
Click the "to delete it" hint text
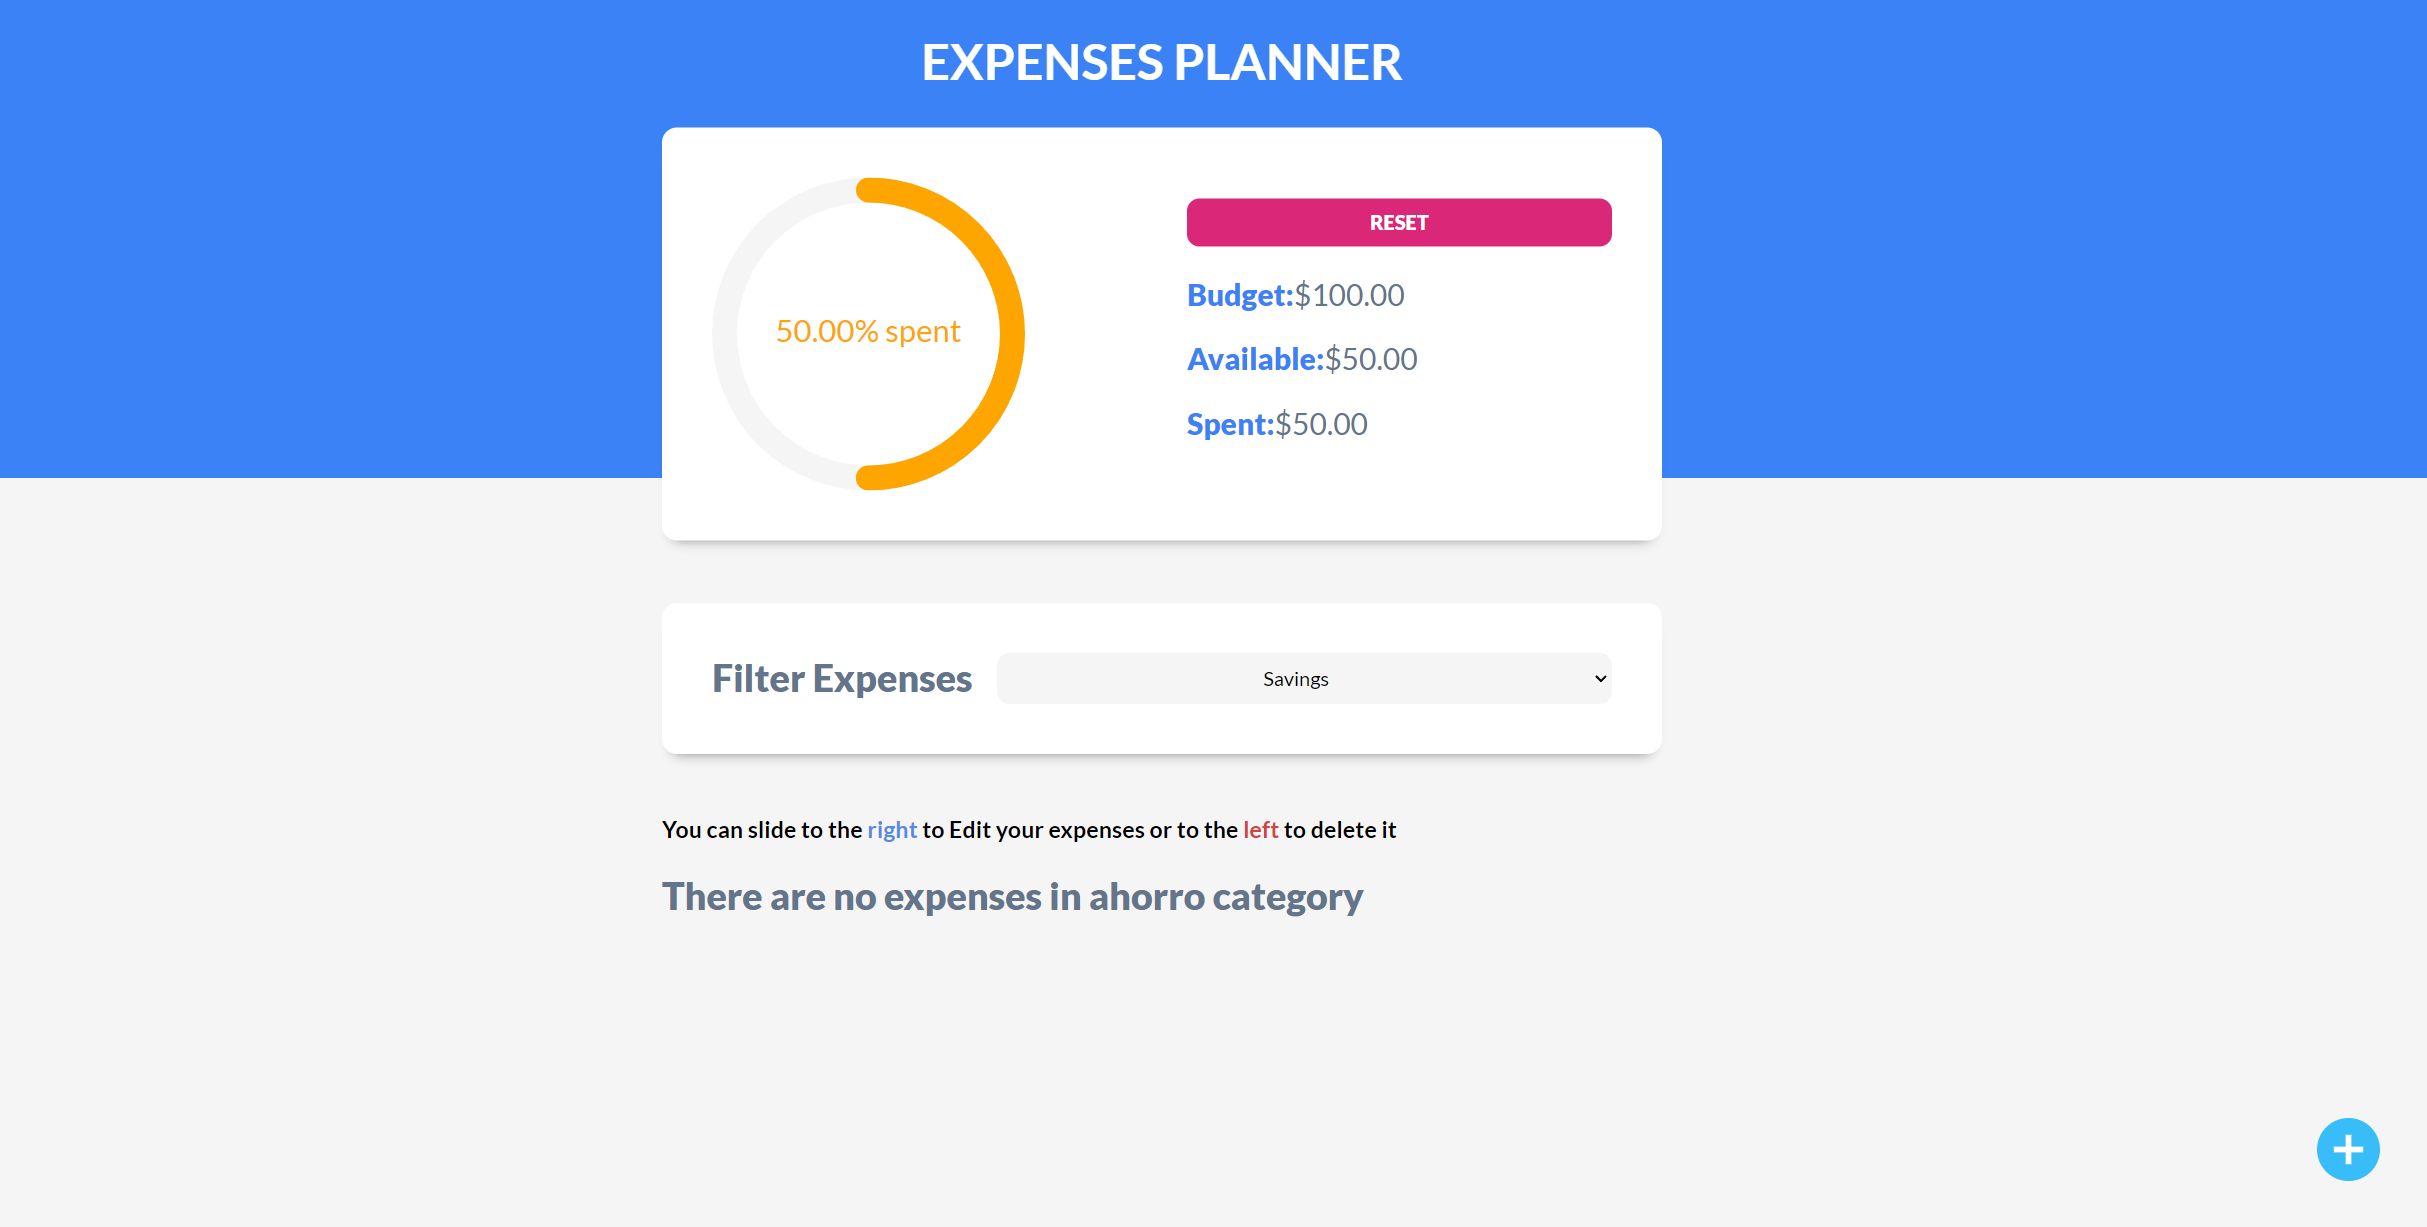(x=1340, y=830)
